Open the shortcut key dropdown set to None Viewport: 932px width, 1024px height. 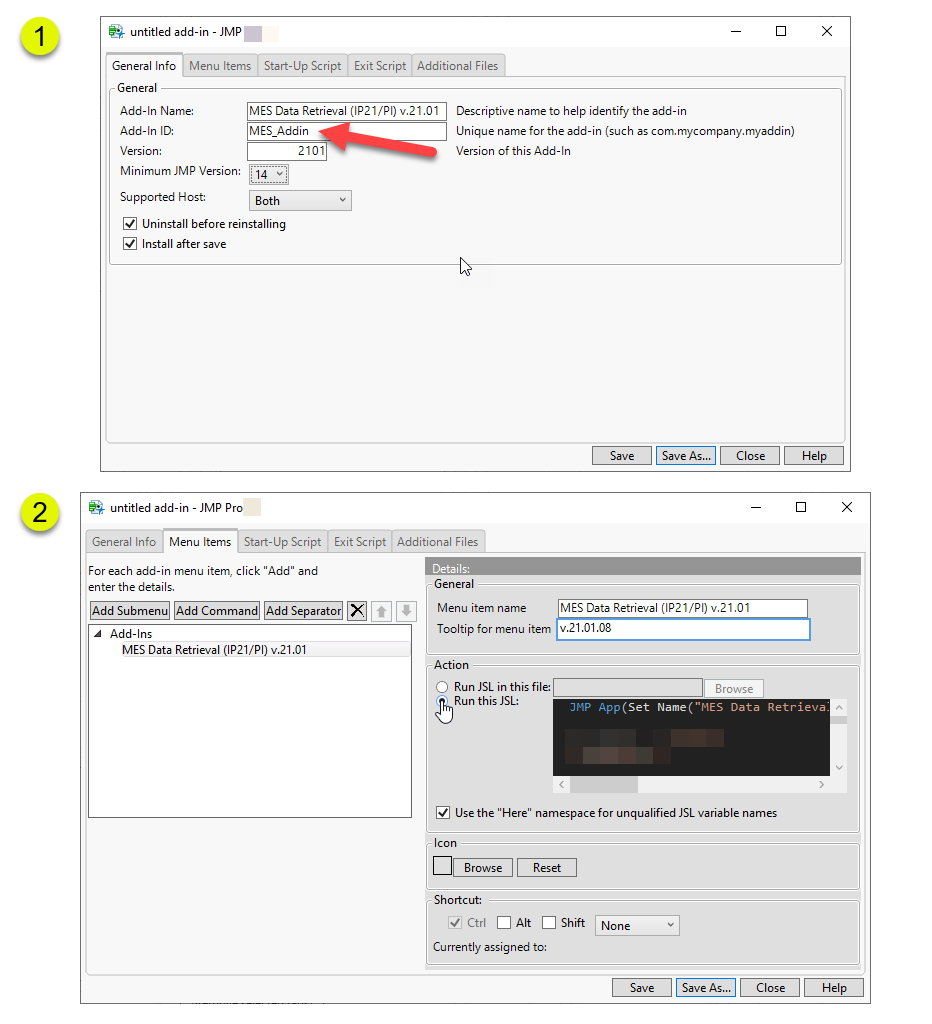637,925
